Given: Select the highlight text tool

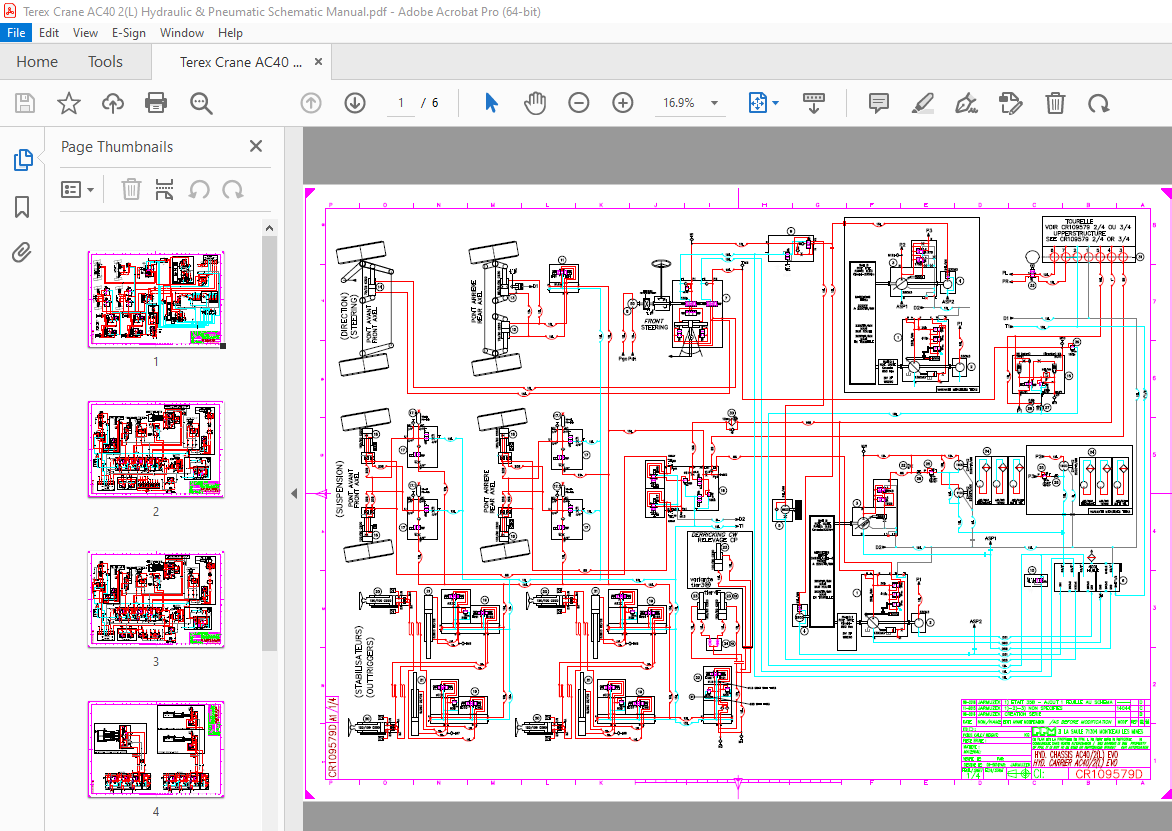Looking at the screenshot, I should 923,103.
